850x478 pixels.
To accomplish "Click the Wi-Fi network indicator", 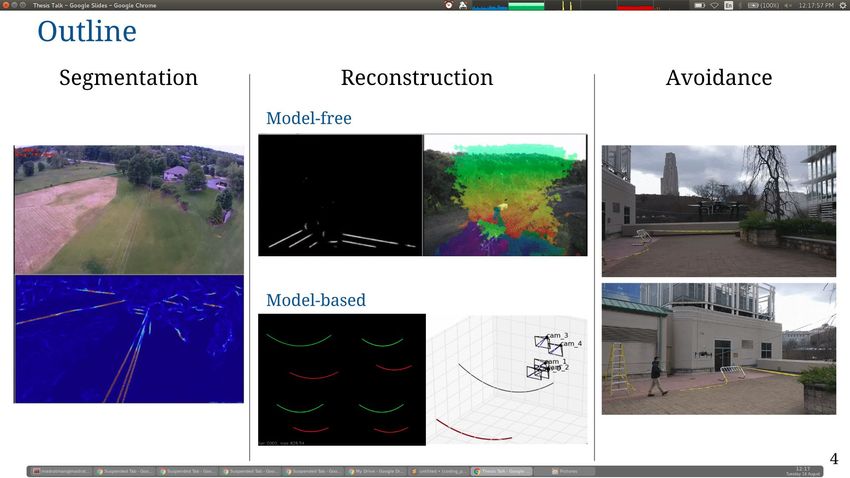I will 714,5.
